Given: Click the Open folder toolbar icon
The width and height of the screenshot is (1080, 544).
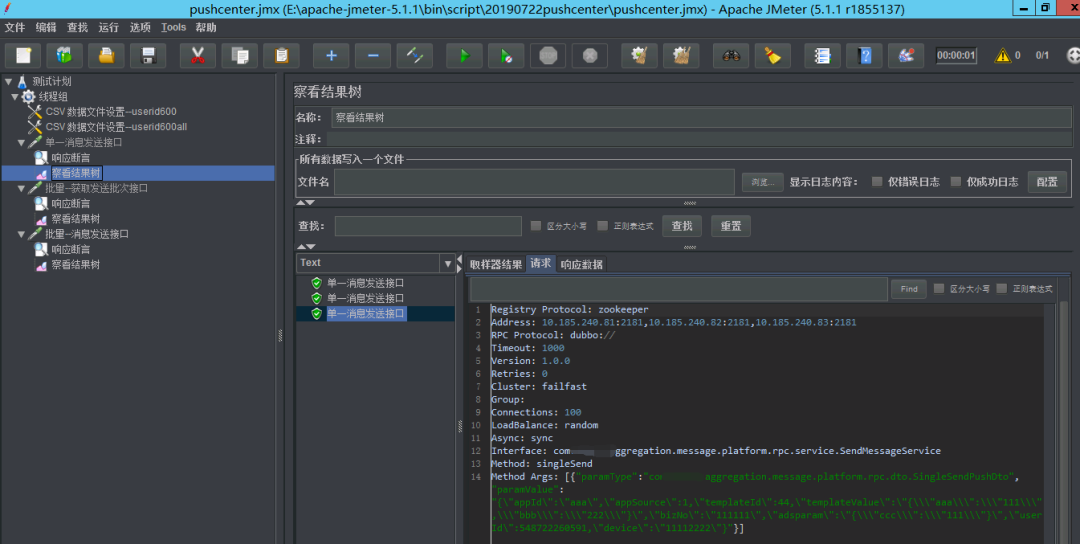Looking at the screenshot, I should pos(106,56).
